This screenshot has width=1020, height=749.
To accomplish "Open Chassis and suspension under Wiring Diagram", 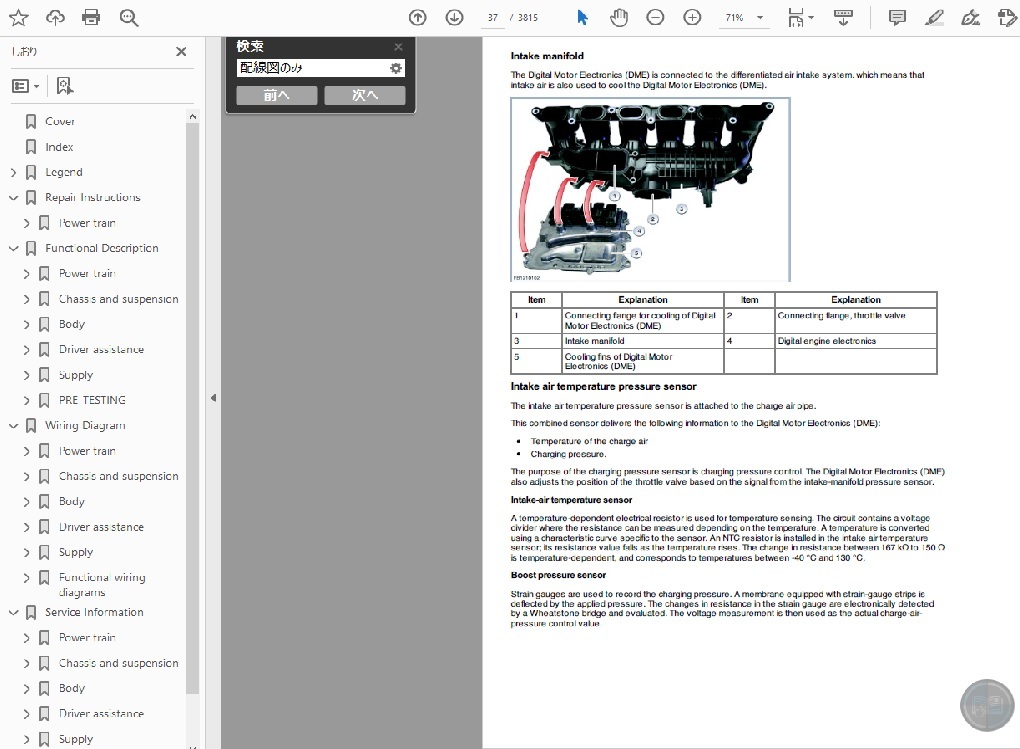I will pos(118,476).
